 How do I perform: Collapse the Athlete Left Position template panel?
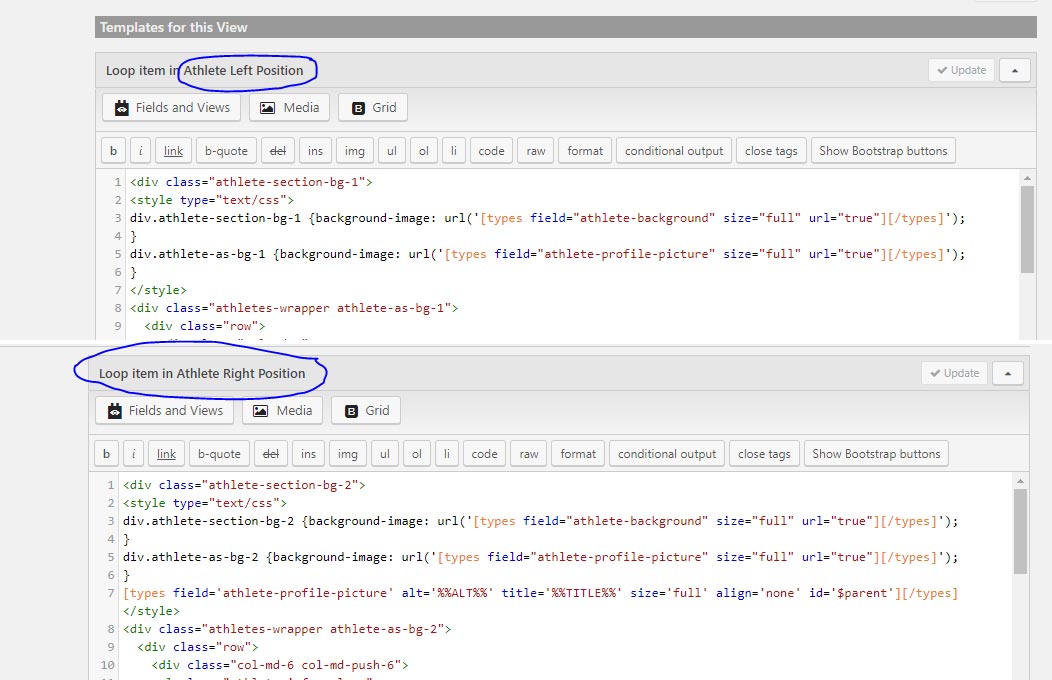coord(1014,70)
